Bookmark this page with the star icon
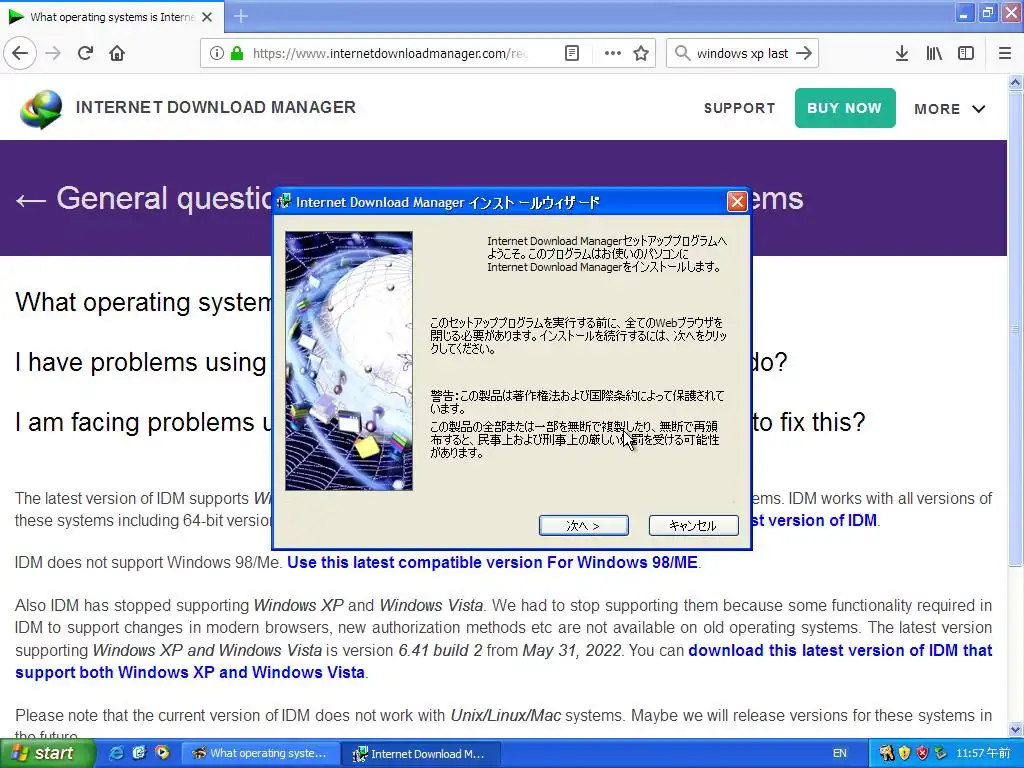 [641, 53]
